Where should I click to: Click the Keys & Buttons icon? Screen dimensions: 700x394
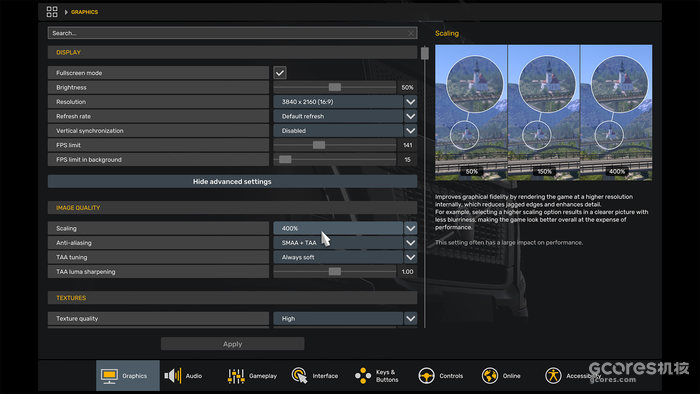(x=362, y=376)
